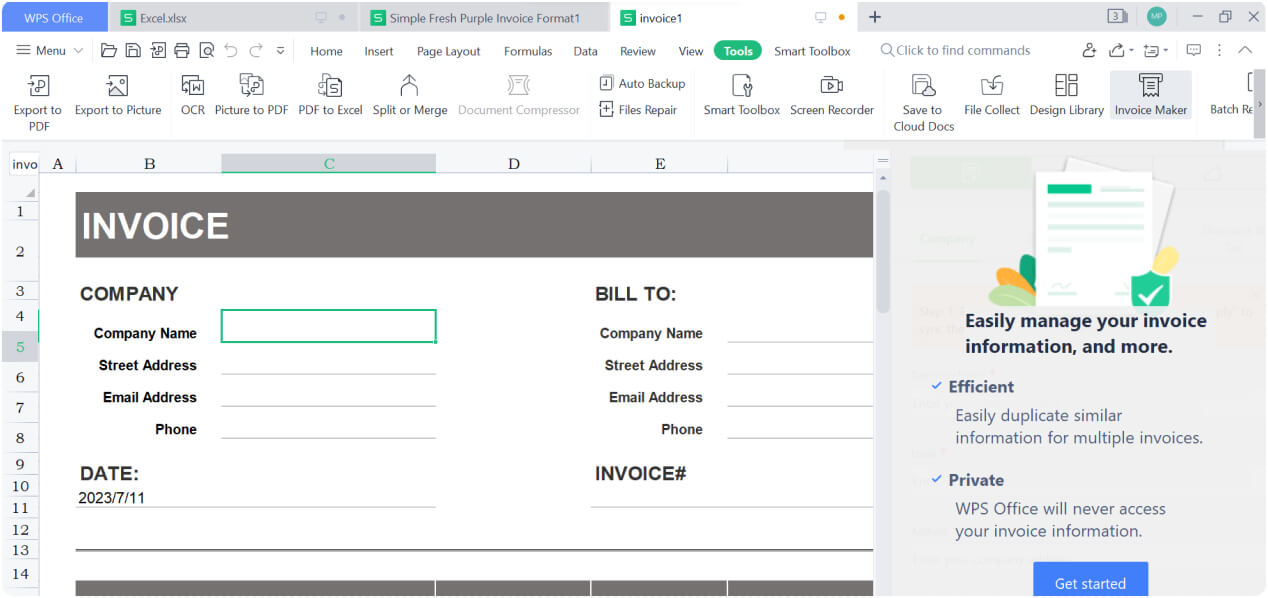Open the Design Library

[x=1066, y=95]
